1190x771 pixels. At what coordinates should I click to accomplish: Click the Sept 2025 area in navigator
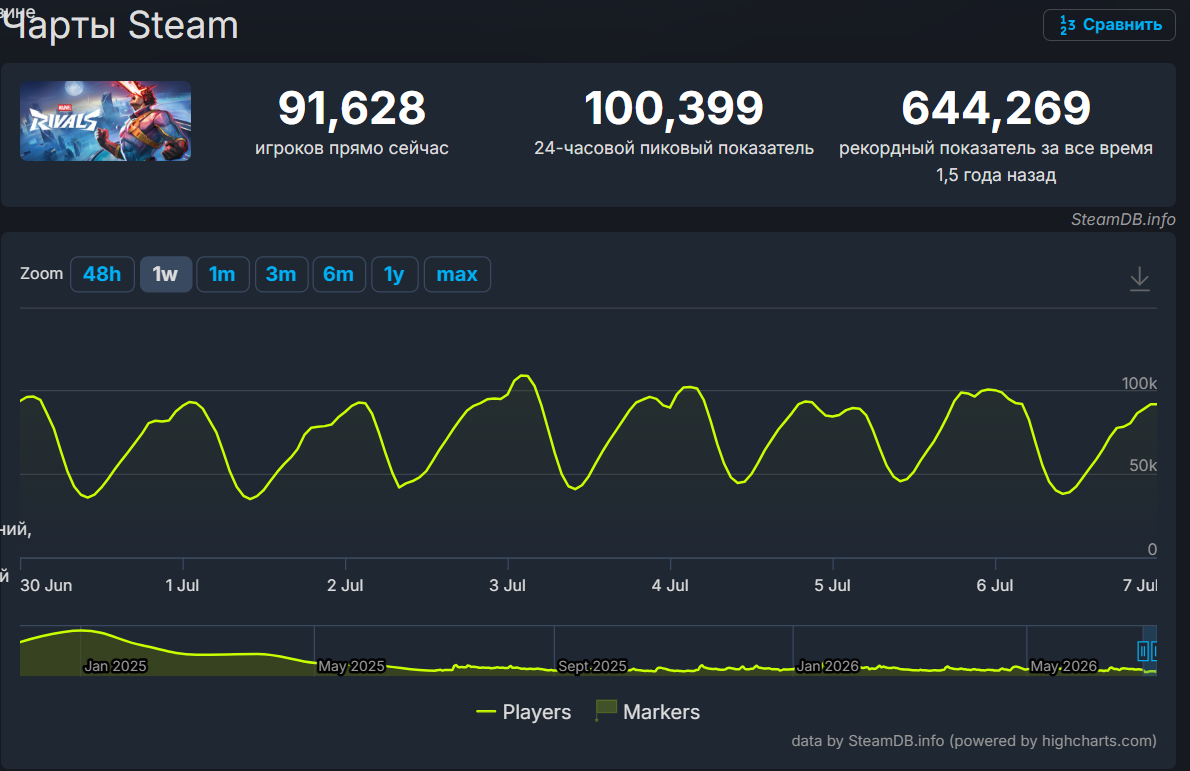pyautogui.click(x=592, y=666)
